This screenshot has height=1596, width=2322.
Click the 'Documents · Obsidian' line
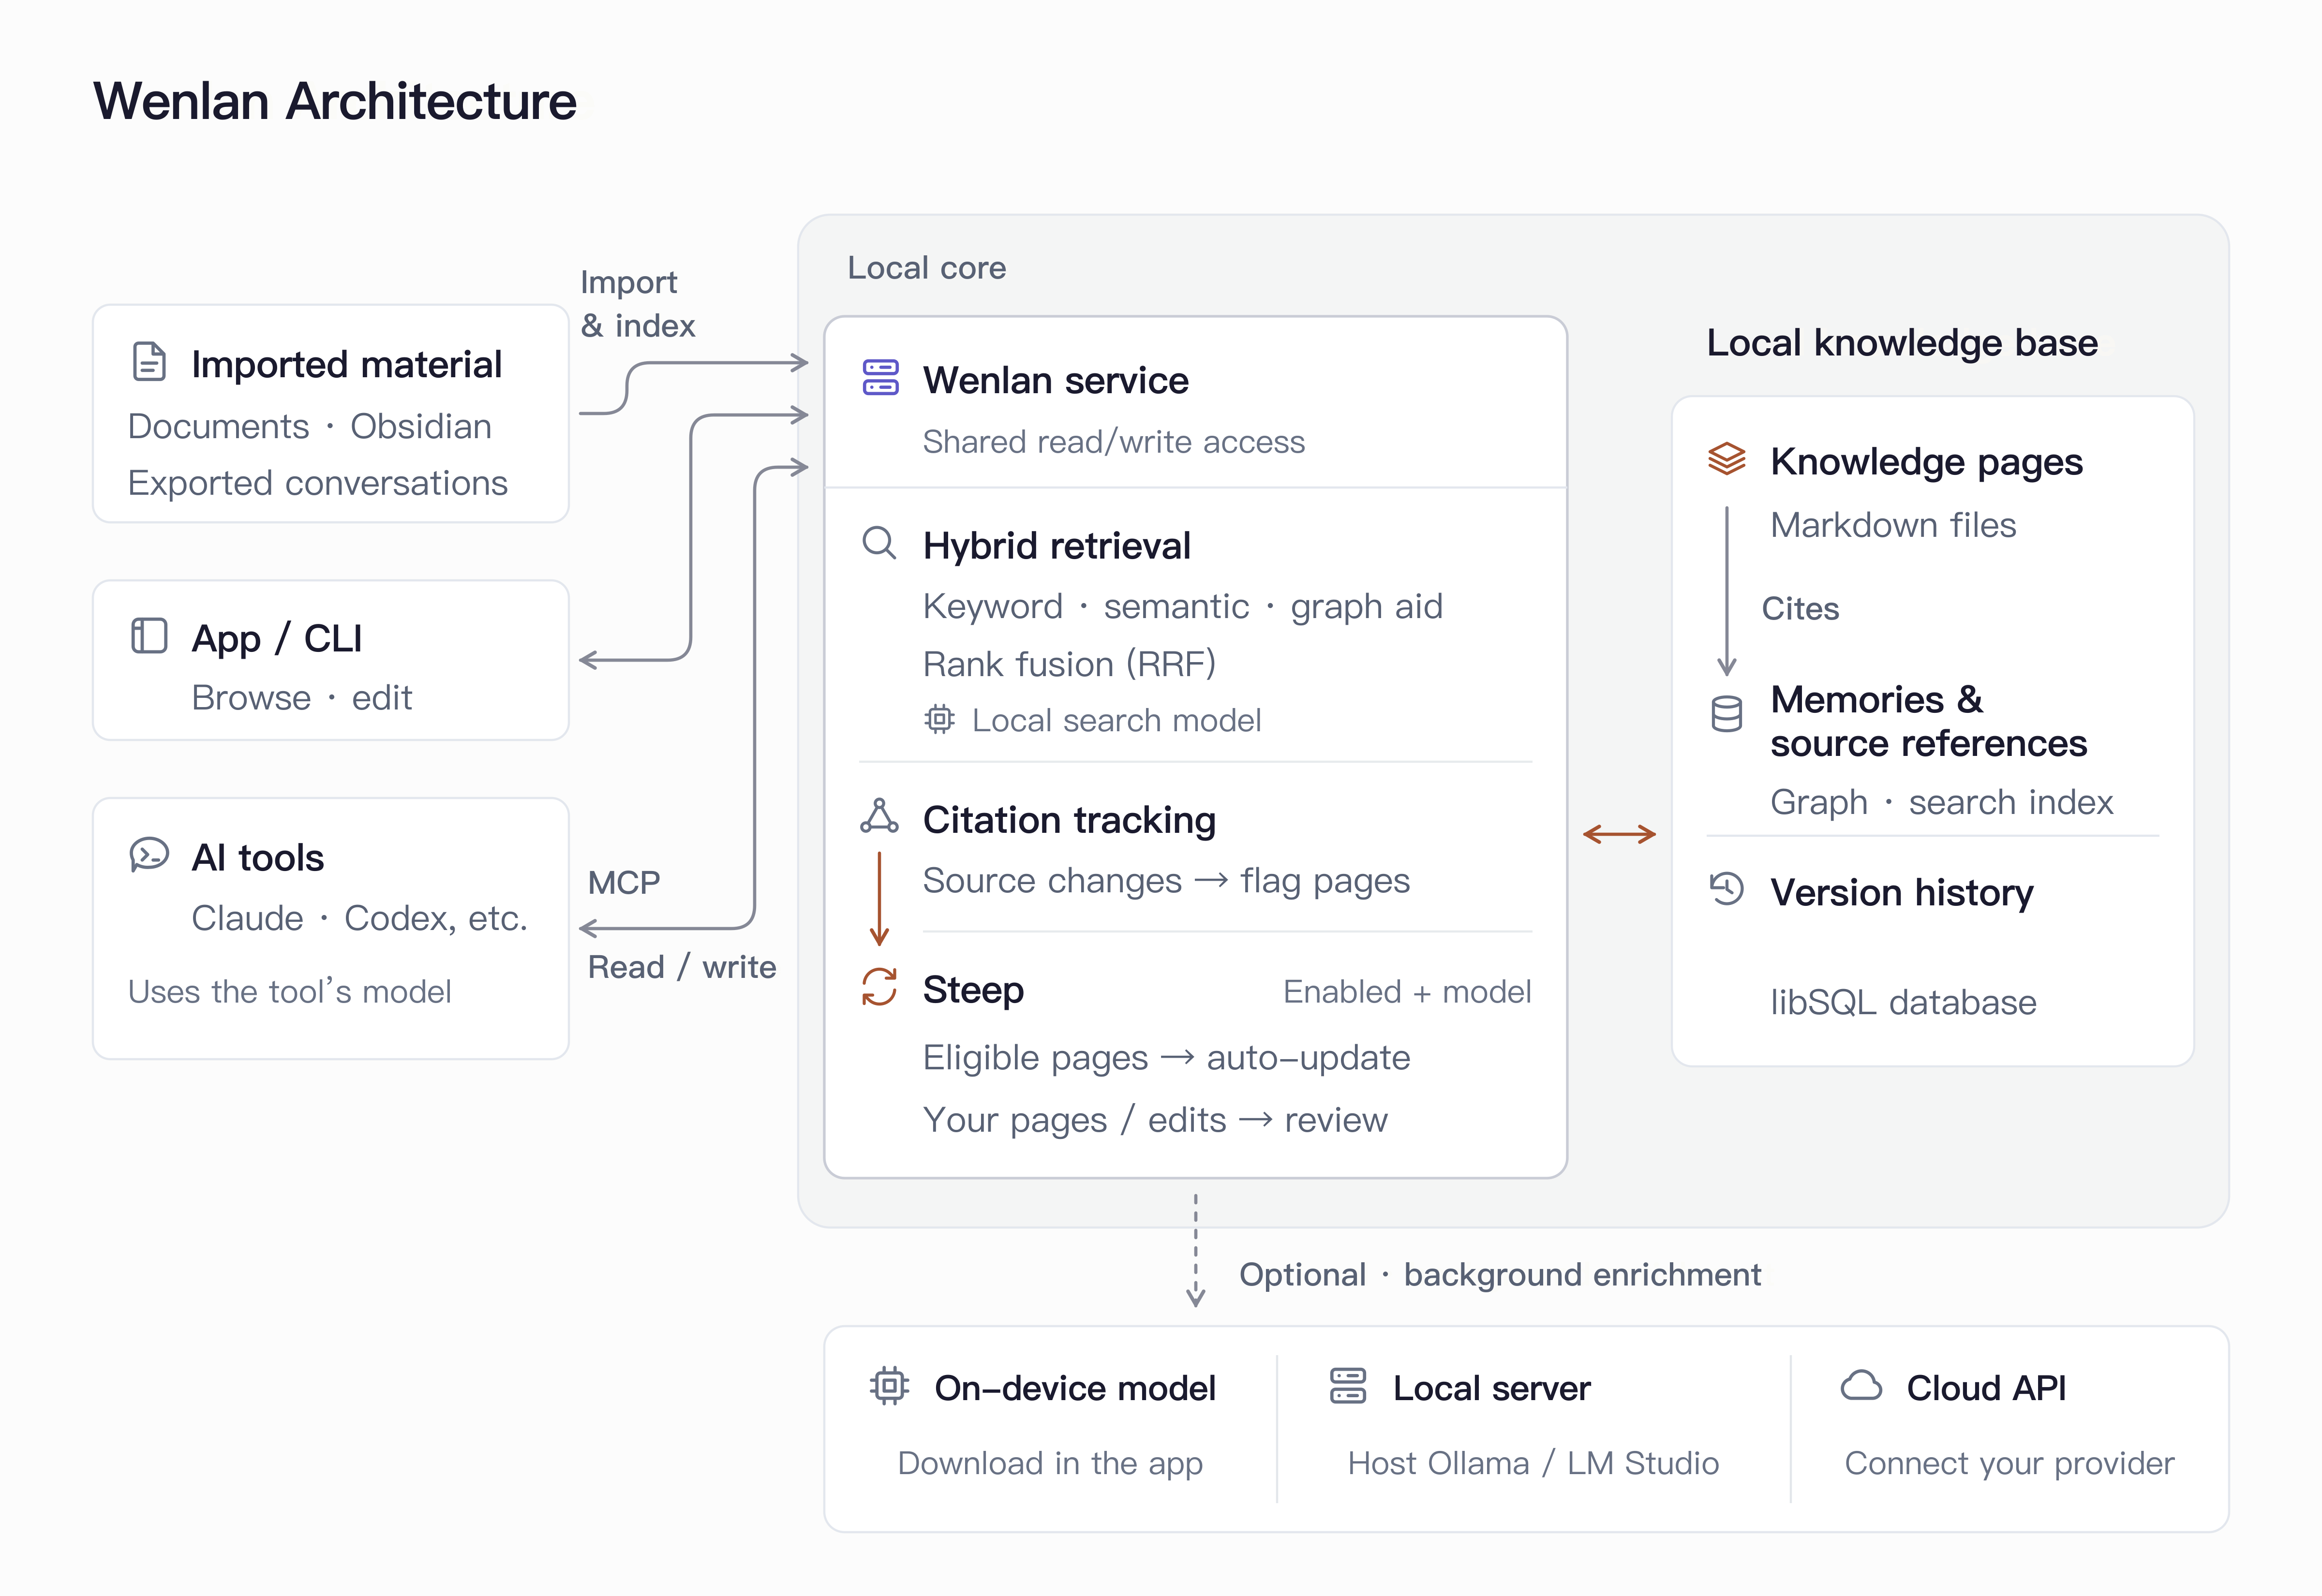point(310,426)
